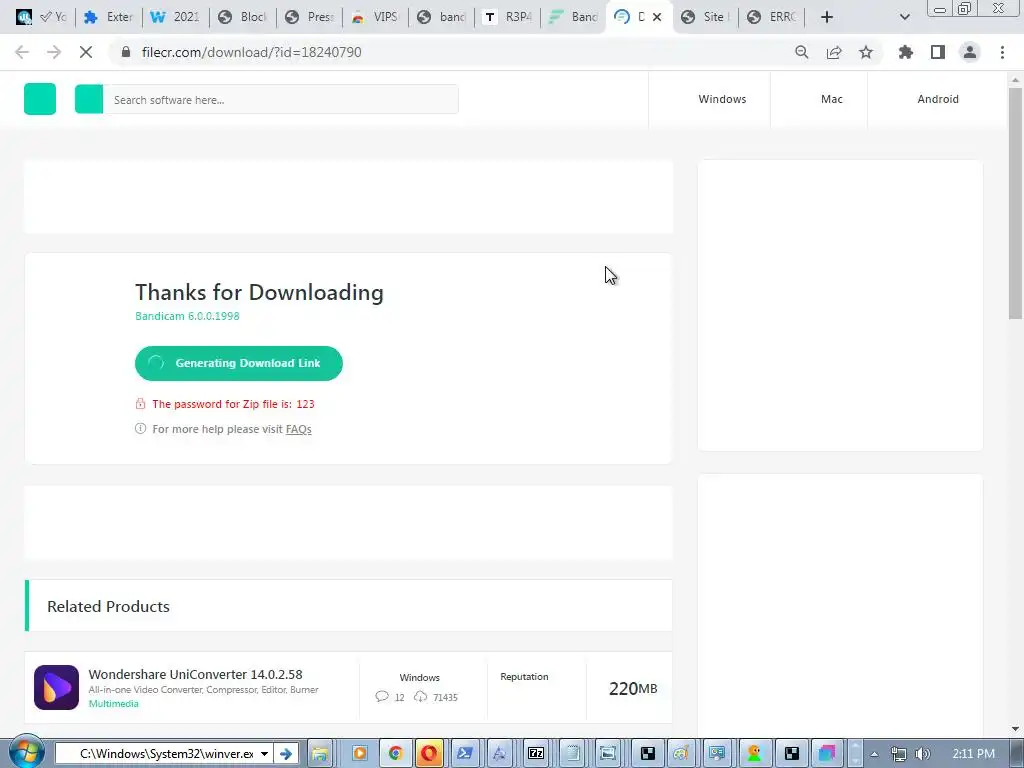Open the media player taskbar icon

(x=359, y=754)
